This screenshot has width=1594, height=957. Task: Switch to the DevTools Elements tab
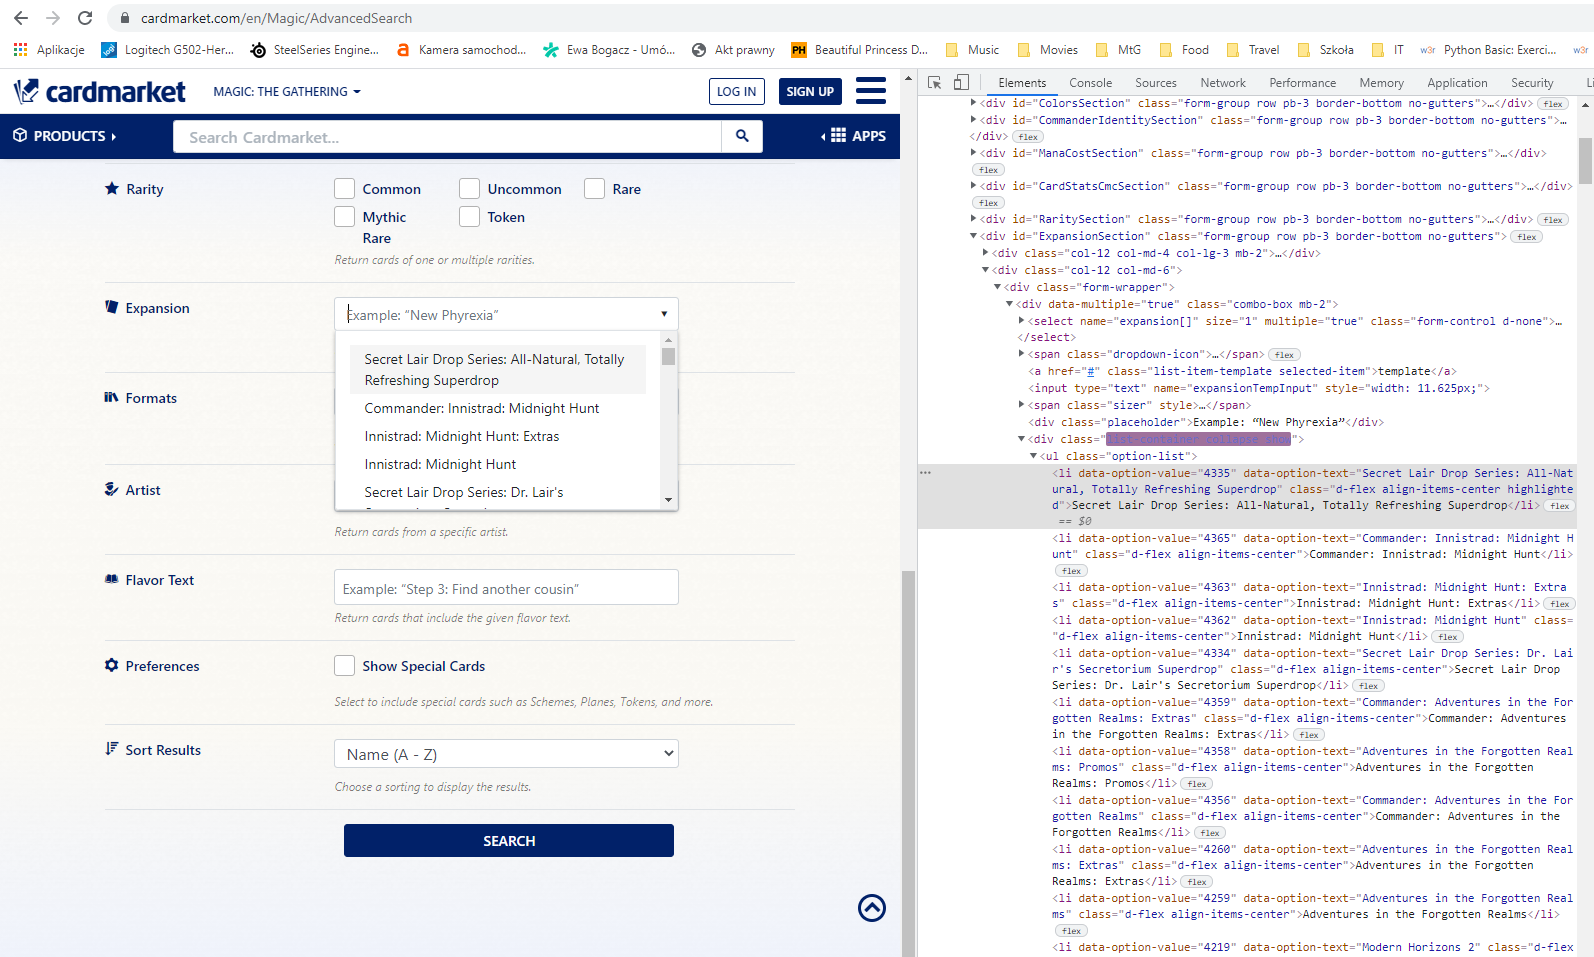(1022, 83)
